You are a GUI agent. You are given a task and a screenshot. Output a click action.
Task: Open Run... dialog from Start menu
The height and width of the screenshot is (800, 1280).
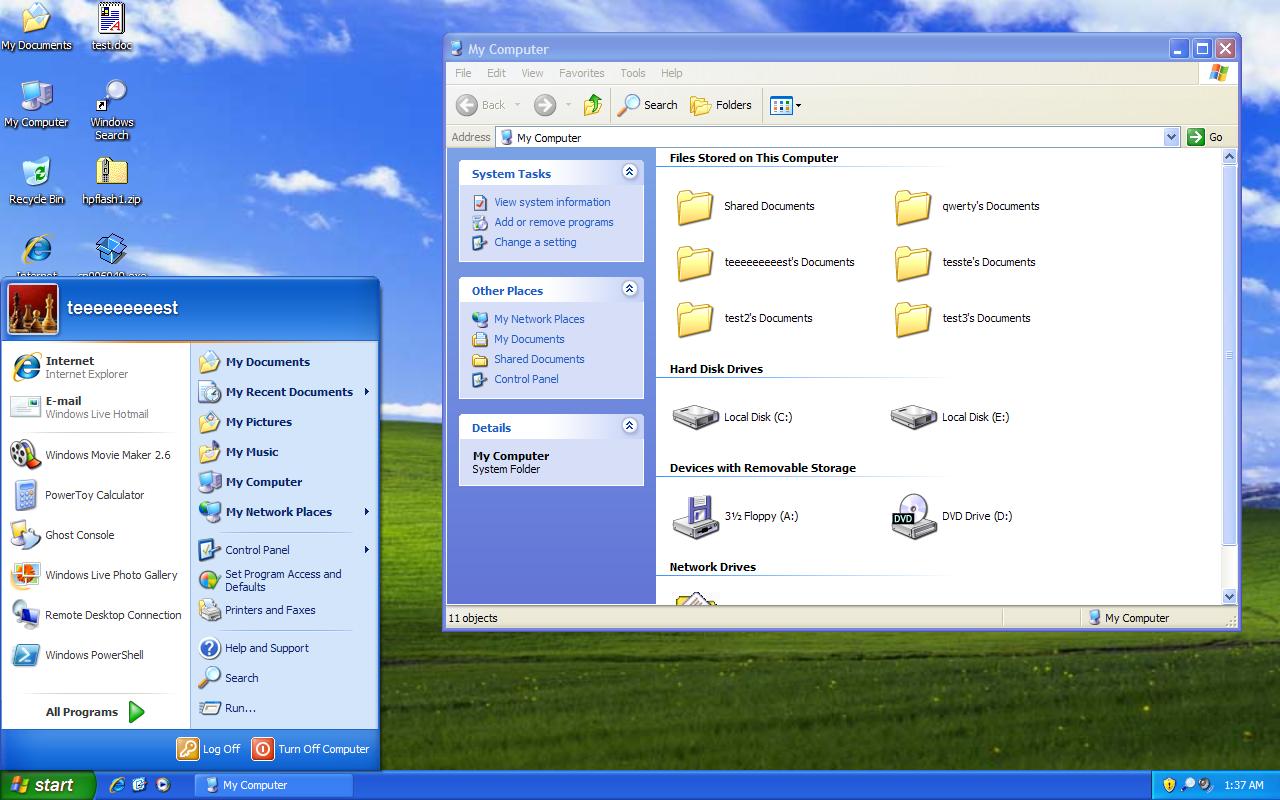coord(285,708)
